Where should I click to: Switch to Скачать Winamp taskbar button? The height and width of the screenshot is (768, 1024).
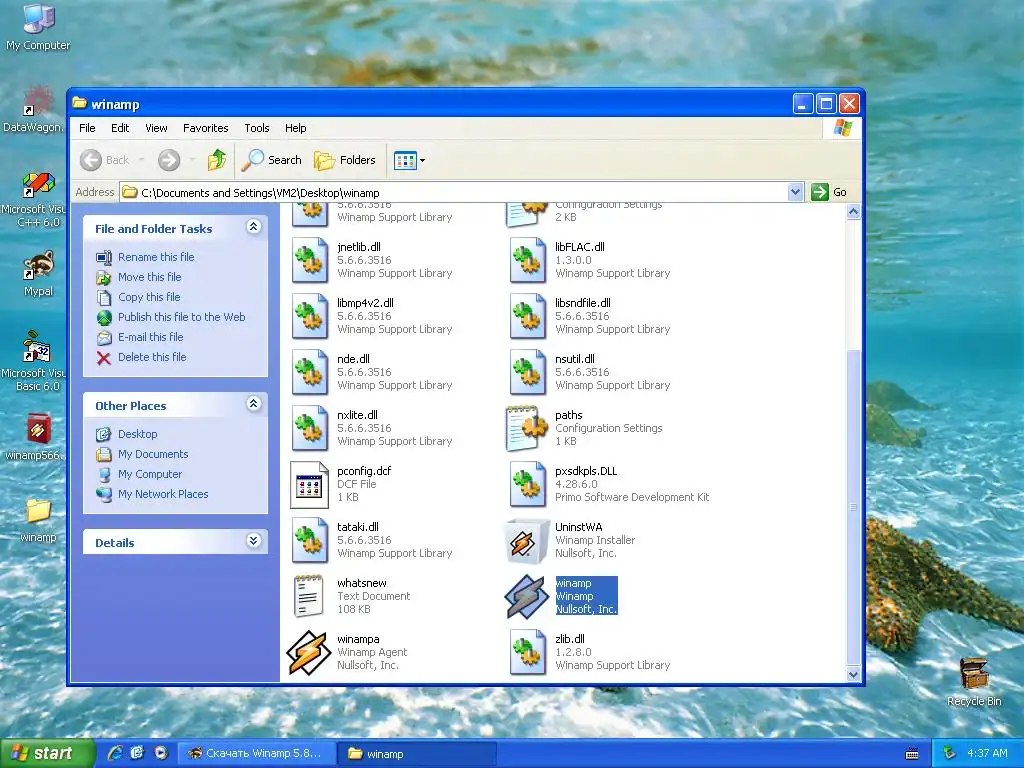click(x=256, y=754)
